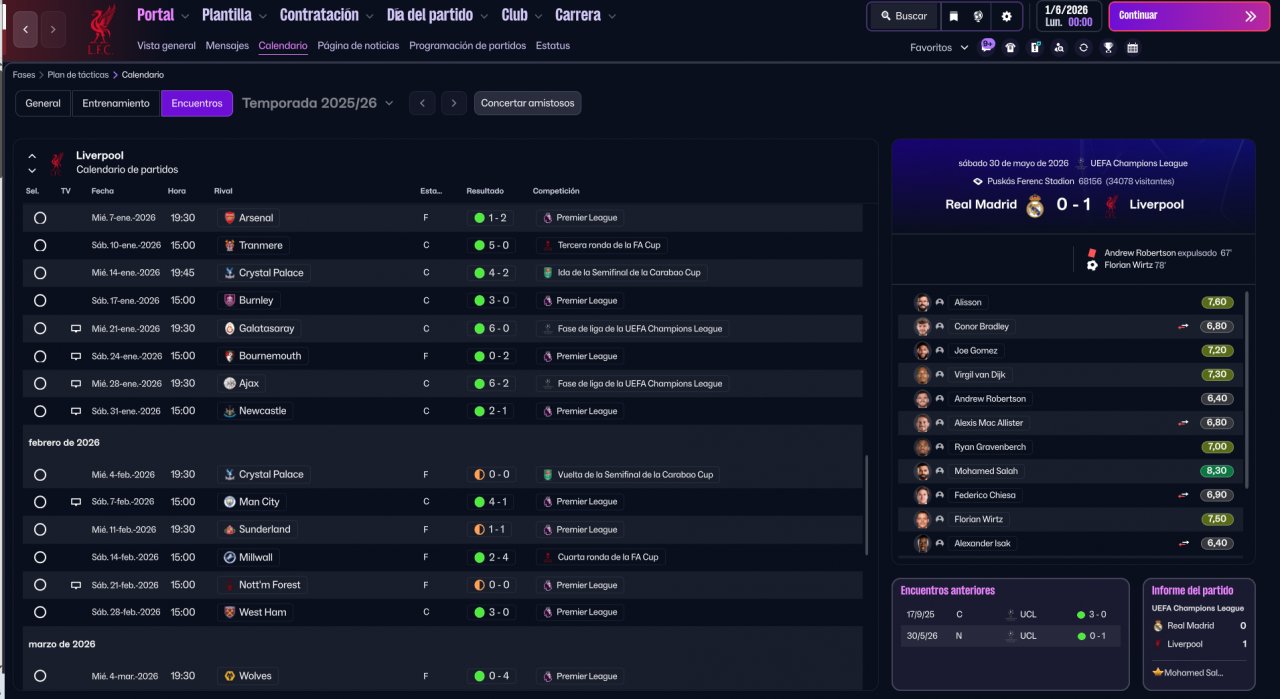Click the 1/6/2026 date and time box
Screen dimensions: 1280x699
(1068, 16)
